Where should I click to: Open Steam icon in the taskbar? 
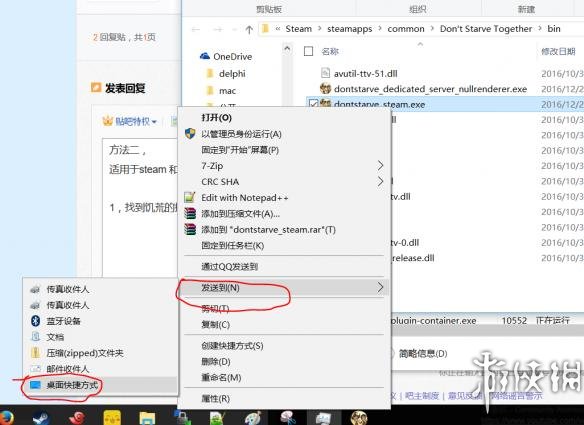41,418
